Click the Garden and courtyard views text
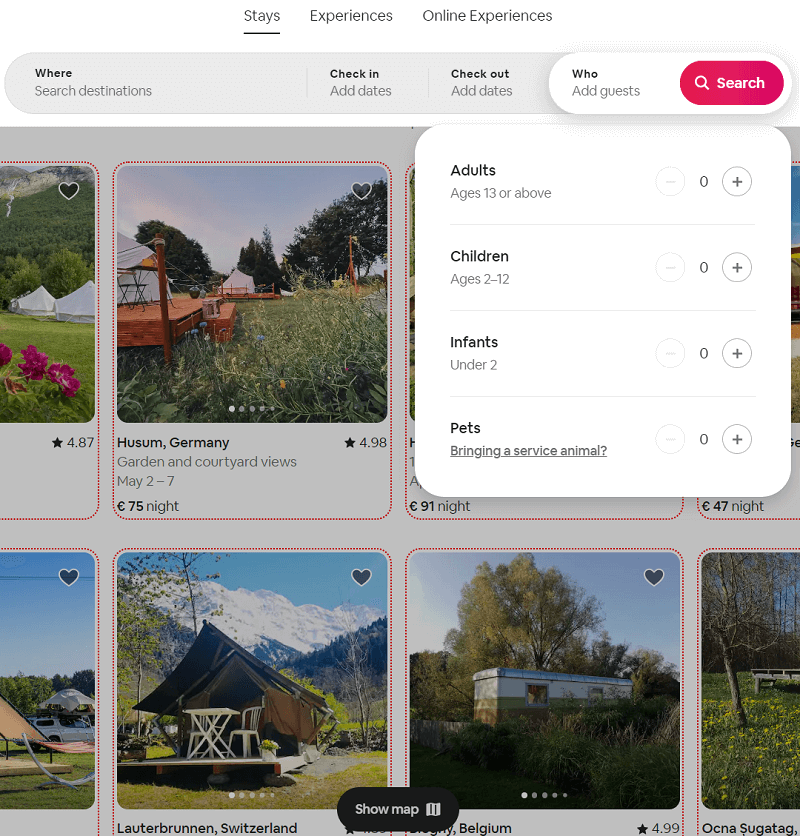 click(207, 462)
